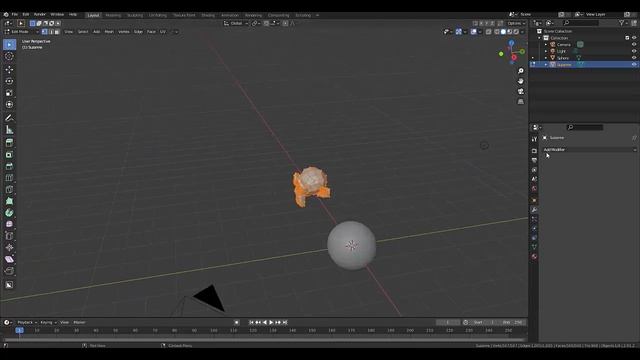The width and height of the screenshot is (640, 360).
Task: Click the zoom view magnifier icon
Action: point(521,71)
